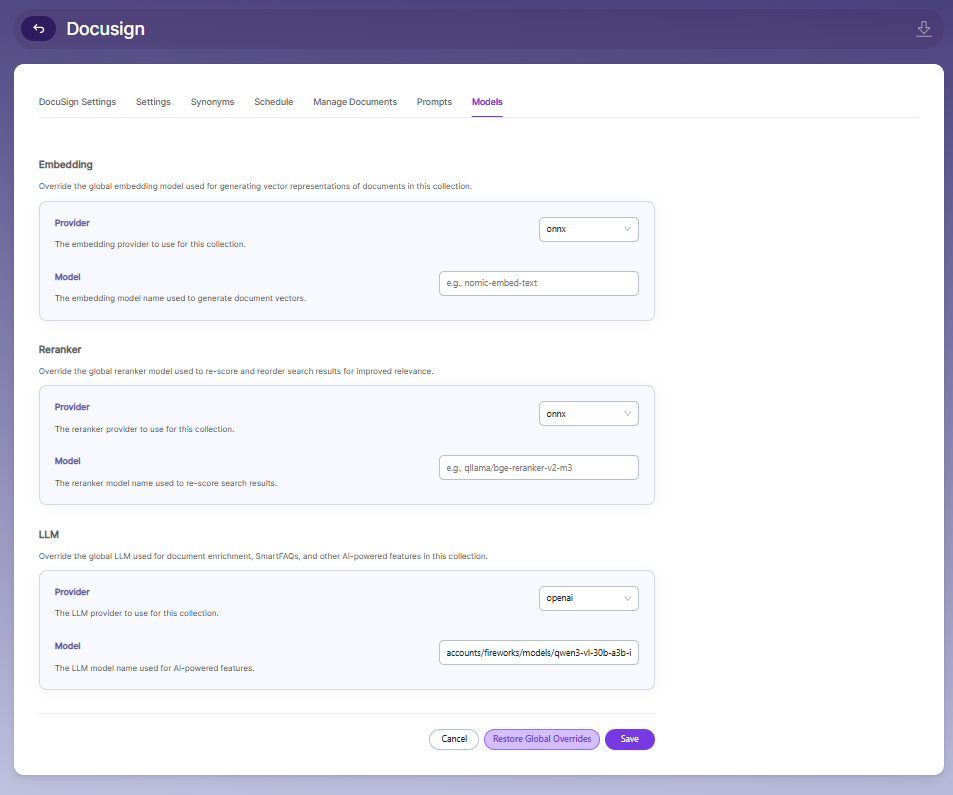Screen dimensions: 953x795
Task: Click the 'Override the global LLM' description text
Action: [x=263, y=556]
